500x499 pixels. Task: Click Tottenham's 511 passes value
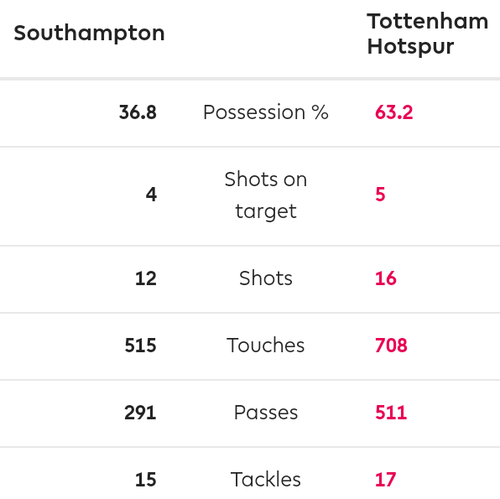click(x=391, y=413)
